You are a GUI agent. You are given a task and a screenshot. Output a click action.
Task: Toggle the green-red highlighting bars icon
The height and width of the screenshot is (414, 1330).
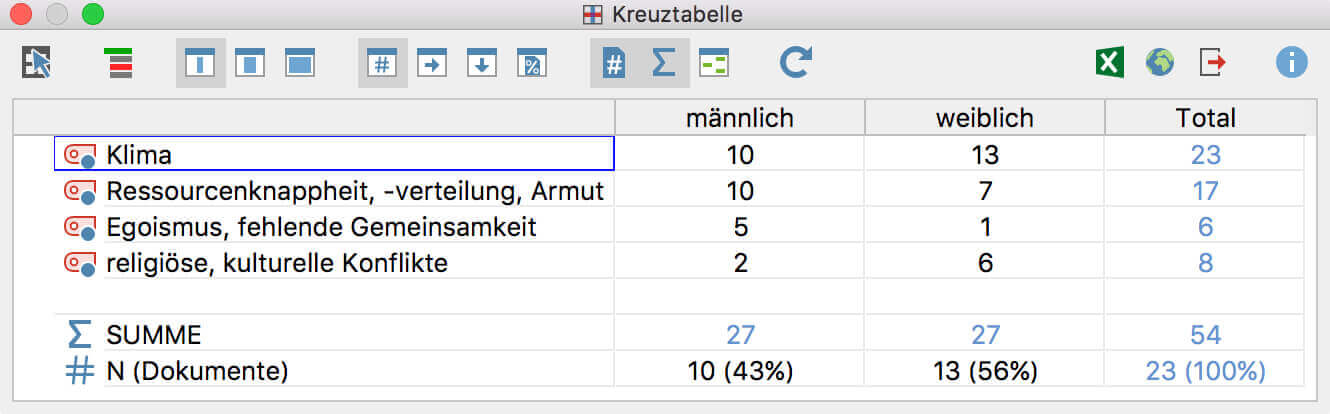118,63
